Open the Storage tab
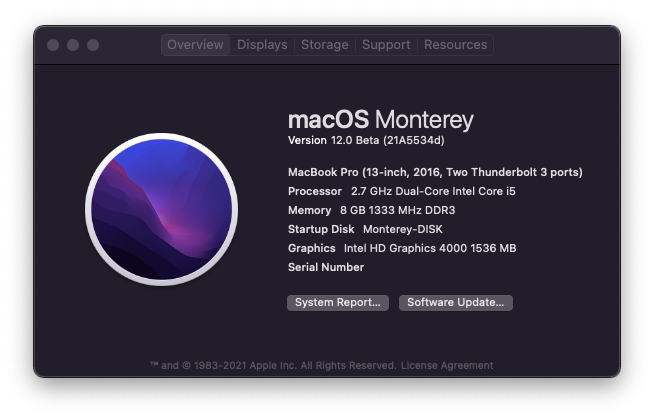 (324, 45)
